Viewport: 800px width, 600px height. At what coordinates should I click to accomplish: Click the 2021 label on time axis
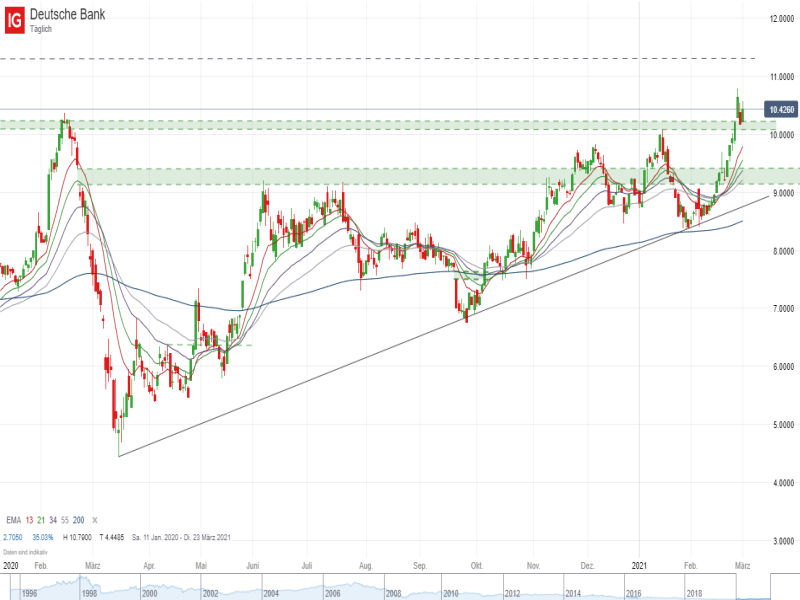[639, 566]
